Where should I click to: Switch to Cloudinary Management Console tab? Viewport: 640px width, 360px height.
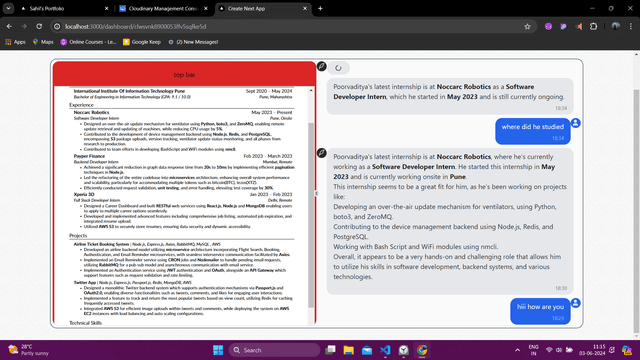164,9
